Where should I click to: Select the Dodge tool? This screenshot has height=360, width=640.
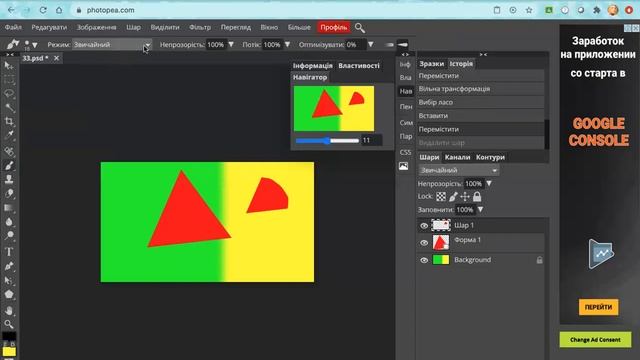click(x=9, y=236)
